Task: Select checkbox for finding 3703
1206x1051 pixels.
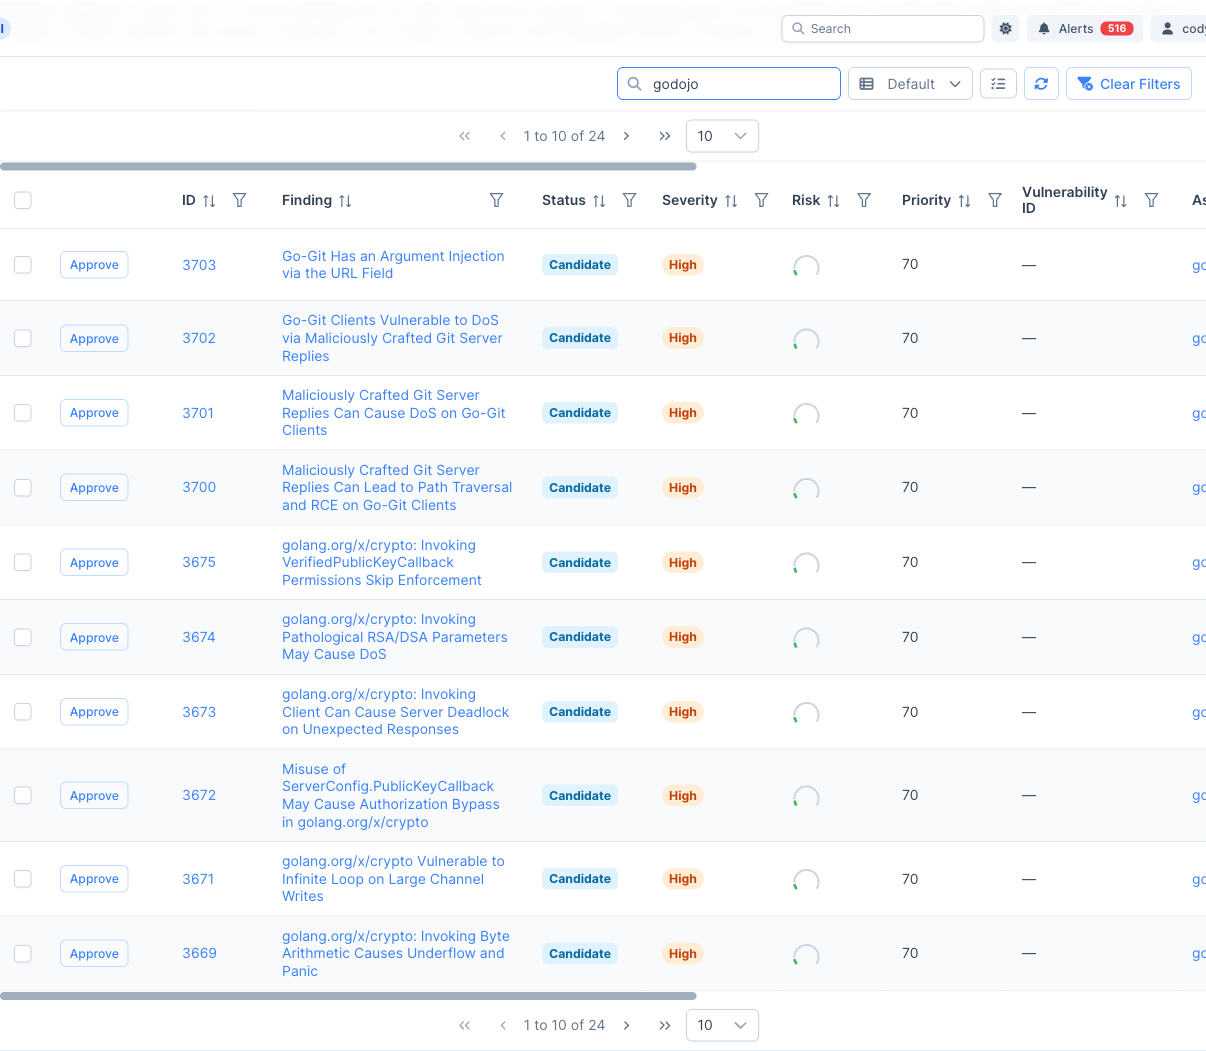Action: 23,264
